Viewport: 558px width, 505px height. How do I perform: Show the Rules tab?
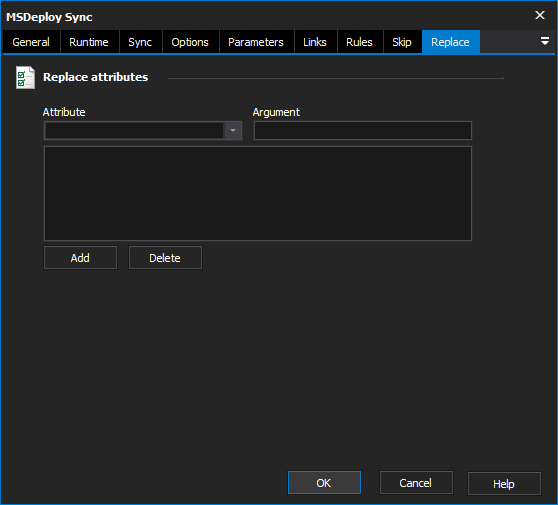(x=359, y=42)
